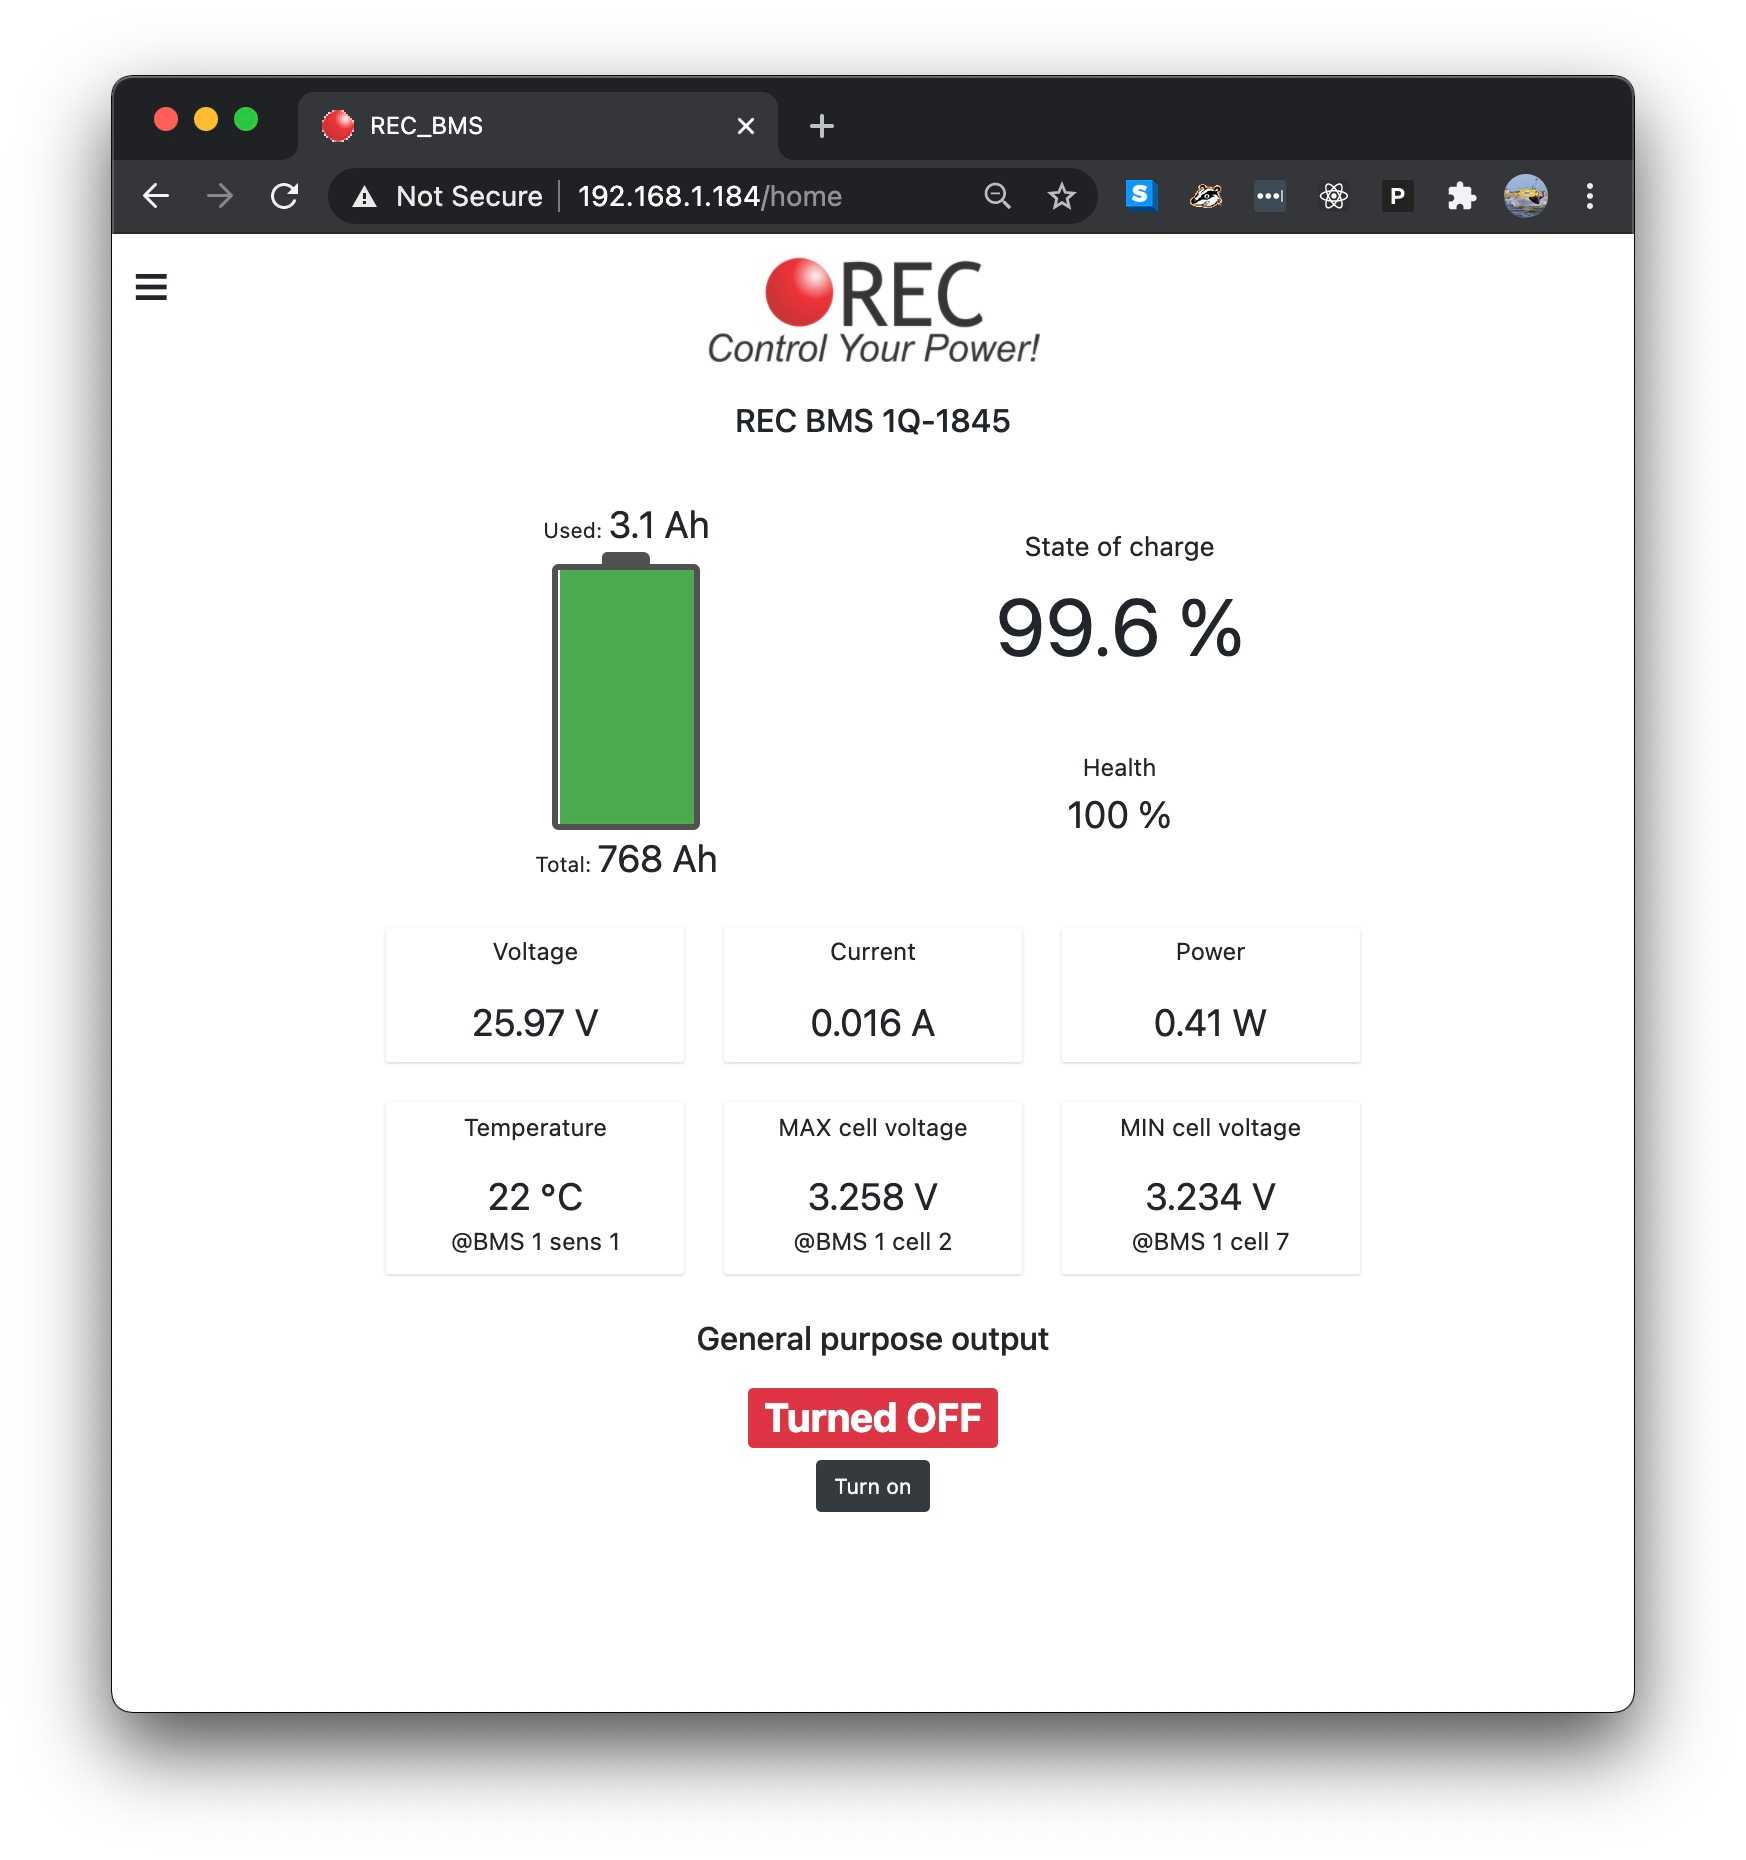Screen dimensions: 1746x1860
Task: Open the zoom magnifier icon in address bar
Action: coord(997,196)
